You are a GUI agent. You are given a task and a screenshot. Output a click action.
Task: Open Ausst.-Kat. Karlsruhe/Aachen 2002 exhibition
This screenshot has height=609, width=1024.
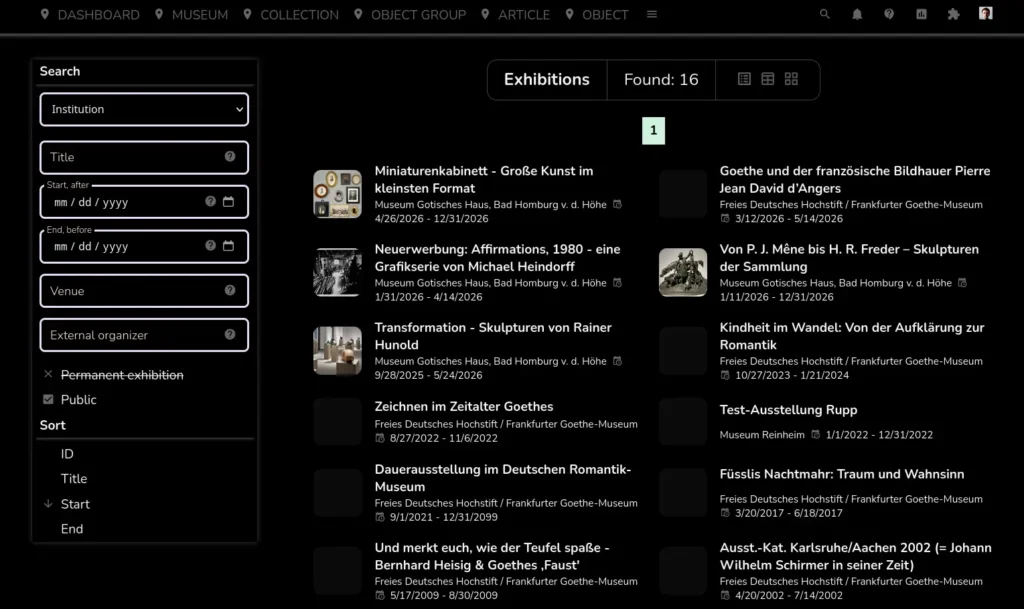tap(856, 556)
